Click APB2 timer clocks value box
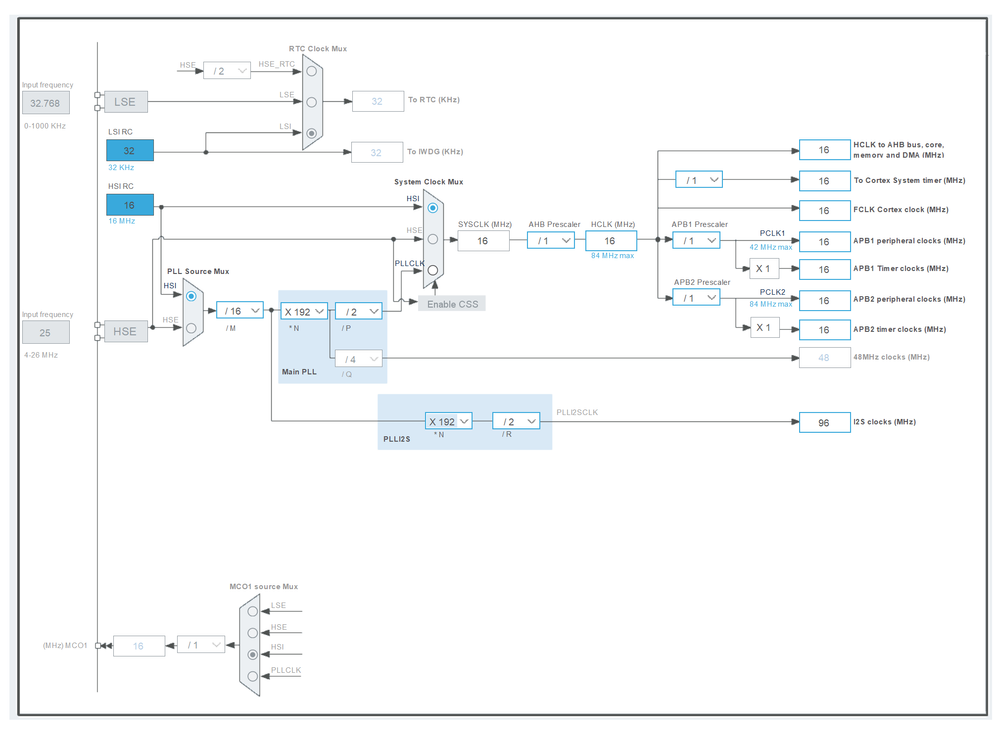Screen dimensions: 999x732 pos(824,329)
